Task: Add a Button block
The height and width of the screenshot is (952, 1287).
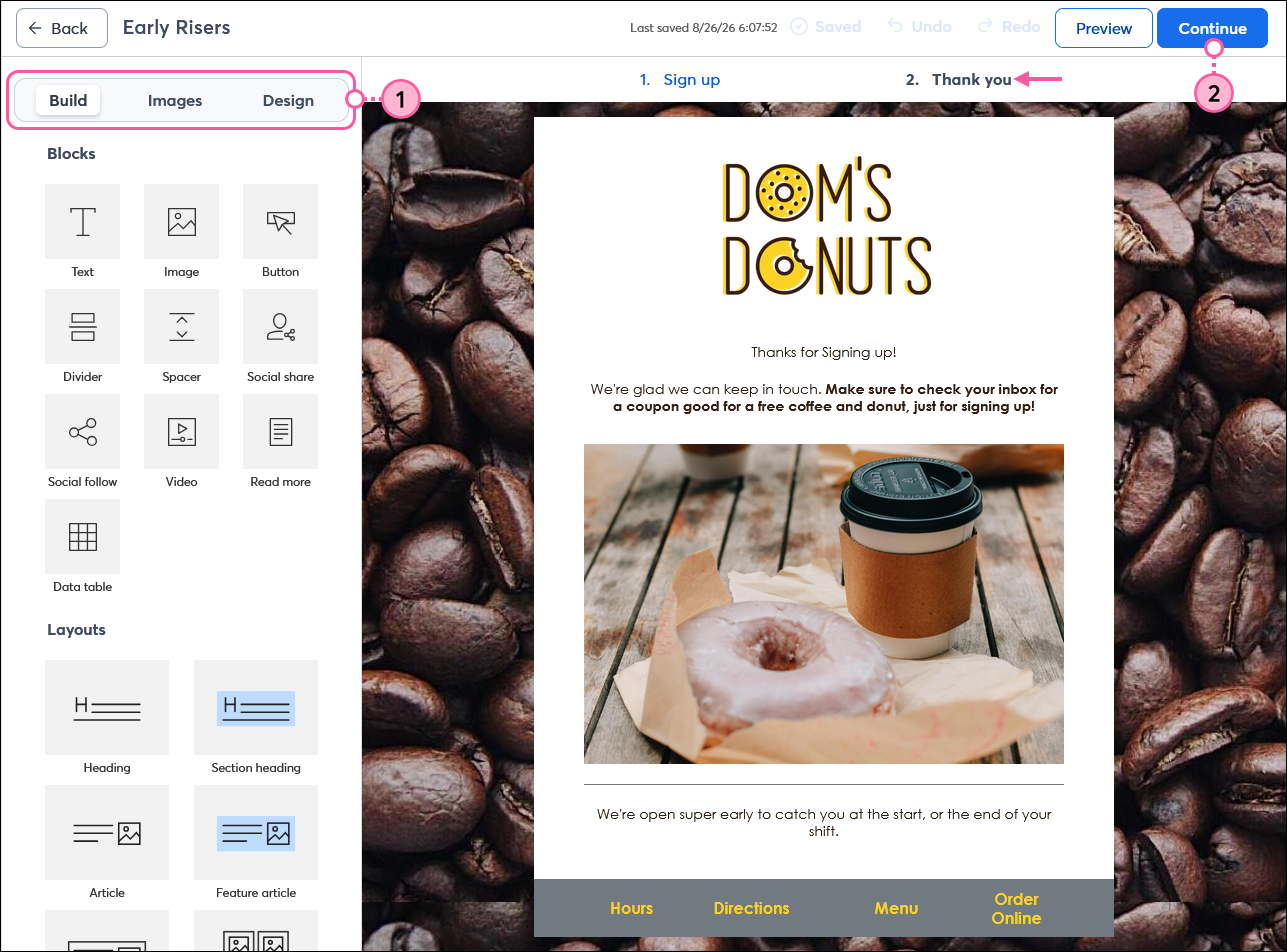Action: 280,222
